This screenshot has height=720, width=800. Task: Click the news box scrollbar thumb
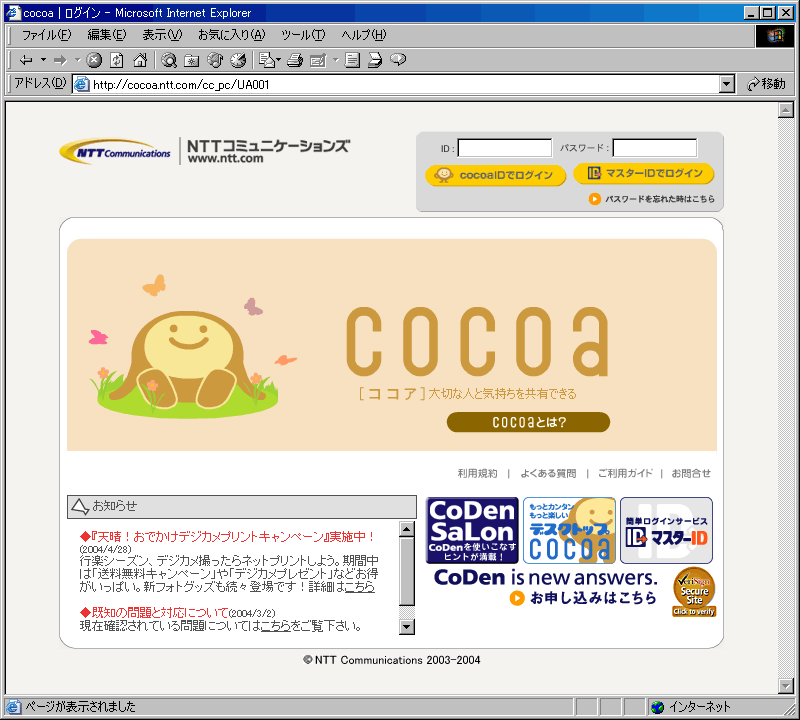tap(407, 572)
